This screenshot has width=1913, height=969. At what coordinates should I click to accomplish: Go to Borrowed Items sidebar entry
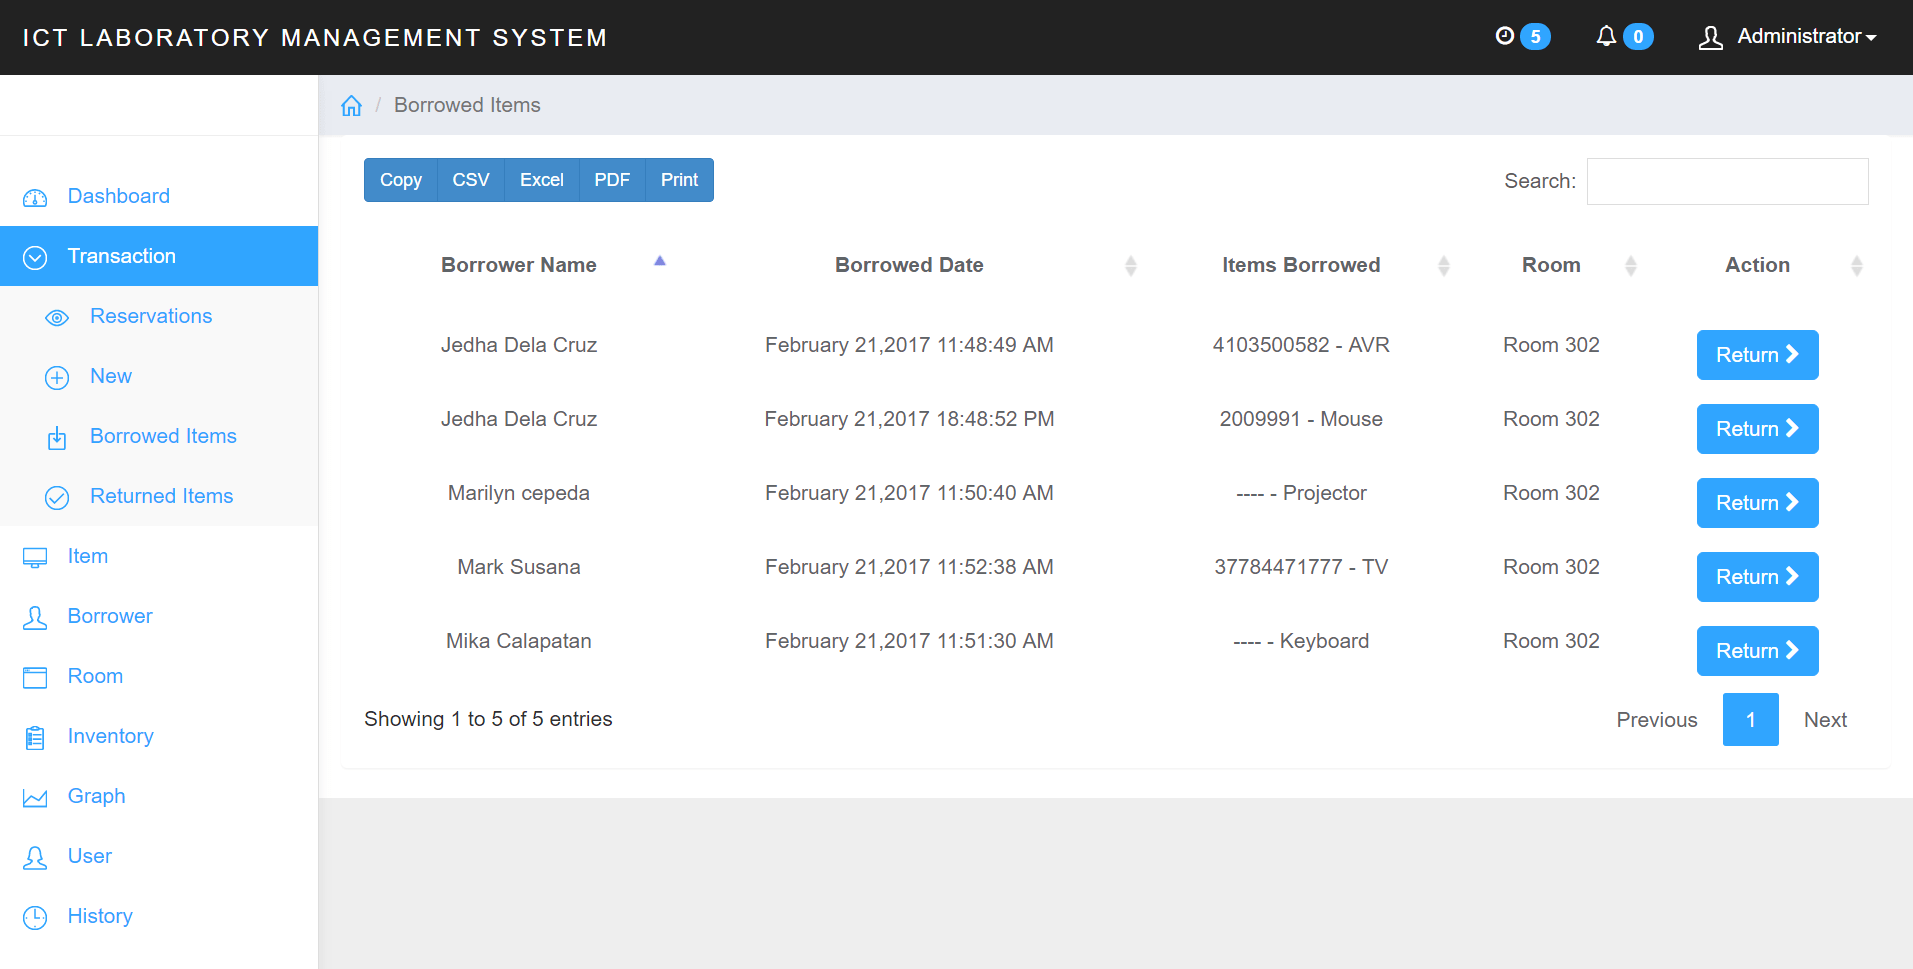pyautogui.click(x=163, y=436)
